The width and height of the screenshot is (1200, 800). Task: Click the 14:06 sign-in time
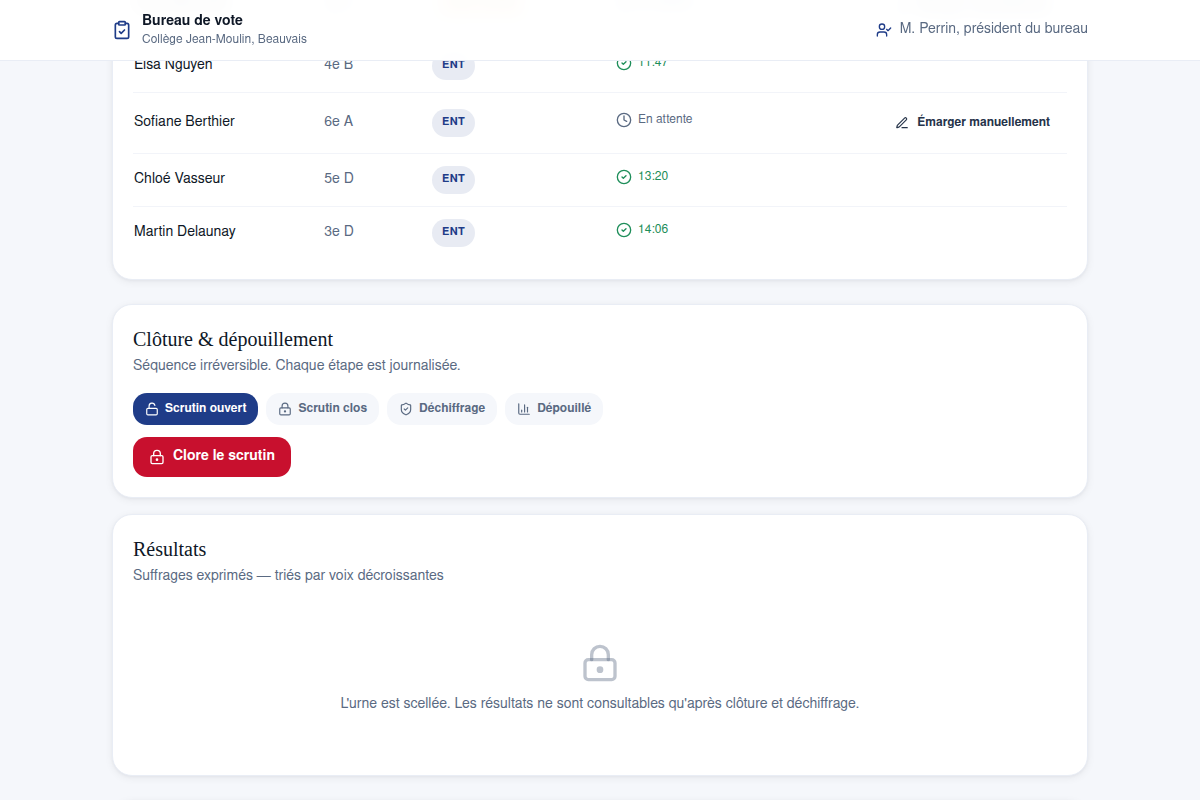pyautogui.click(x=653, y=229)
